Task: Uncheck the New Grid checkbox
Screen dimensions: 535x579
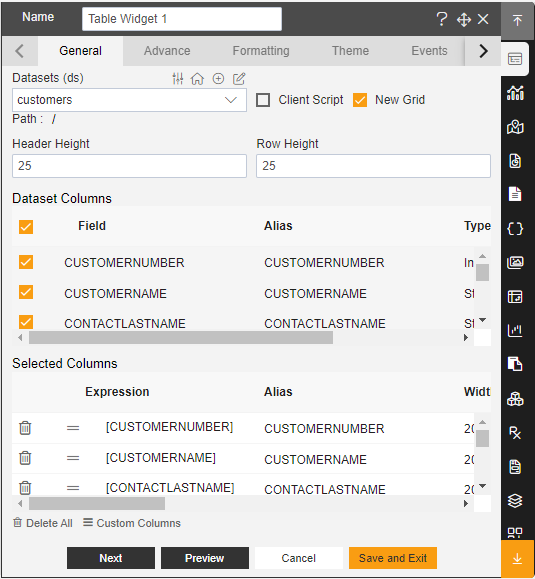Action: pyautogui.click(x=360, y=100)
